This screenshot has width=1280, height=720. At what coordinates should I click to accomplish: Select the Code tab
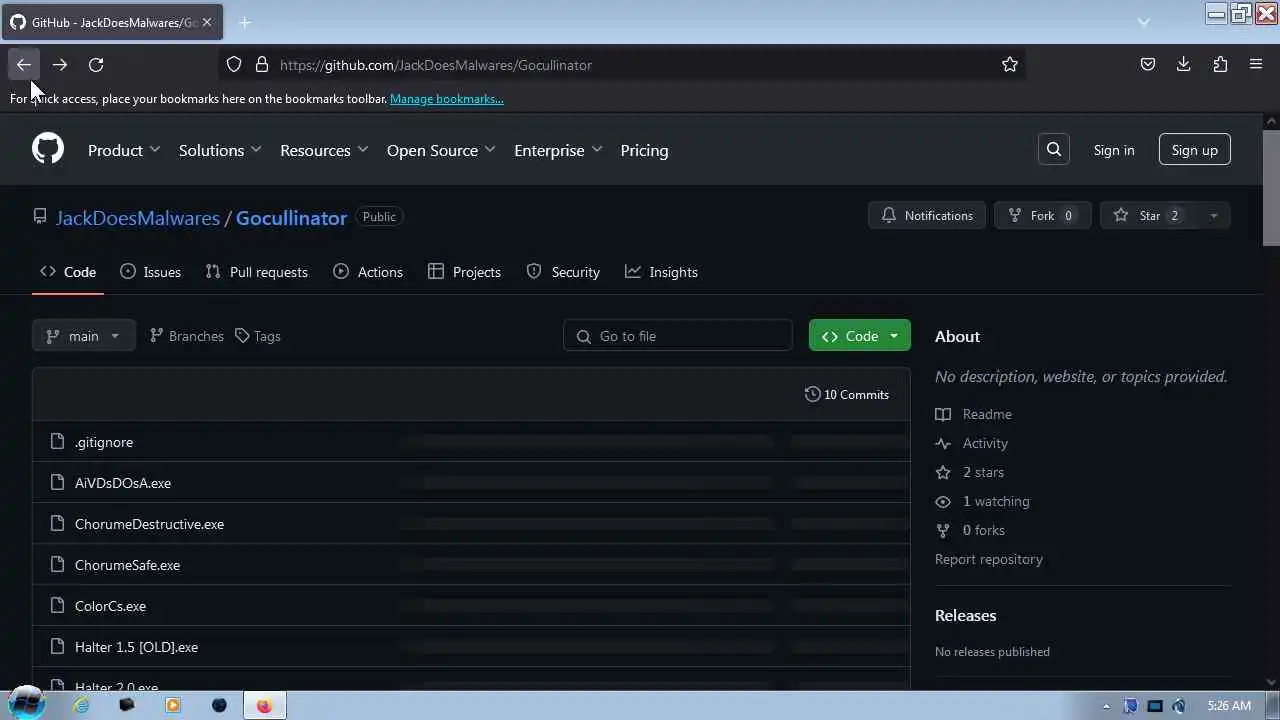pos(68,272)
